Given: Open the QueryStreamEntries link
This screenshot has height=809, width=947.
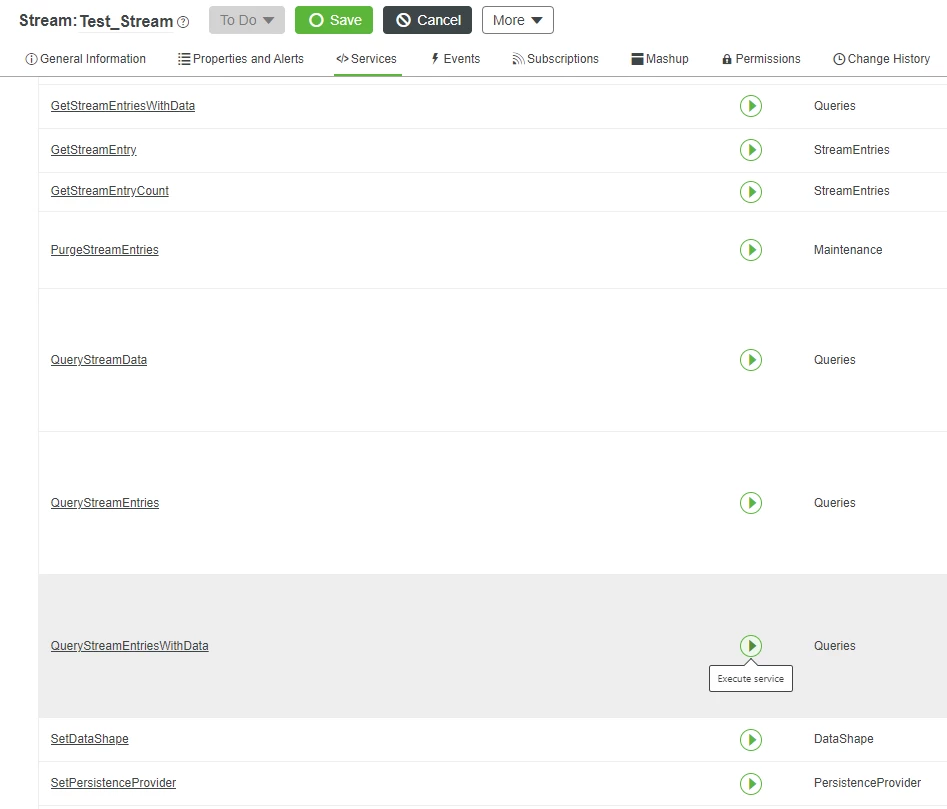Looking at the screenshot, I should point(105,503).
